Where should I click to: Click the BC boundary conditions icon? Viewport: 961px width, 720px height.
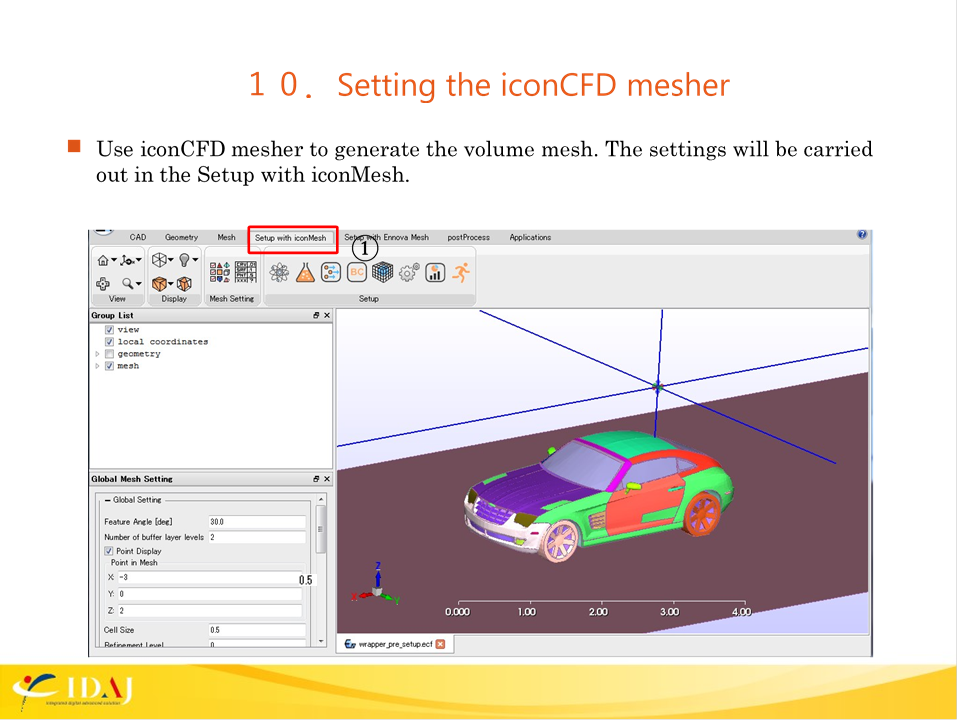[357, 272]
